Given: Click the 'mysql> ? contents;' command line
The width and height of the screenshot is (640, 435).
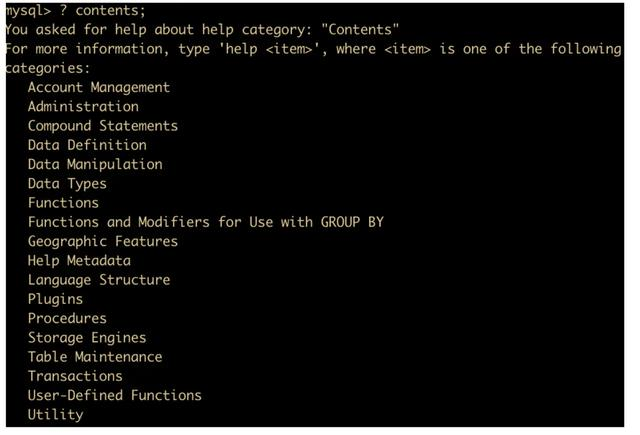Looking at the screenshot, I should pyautogui.click(x=75, y=11).
